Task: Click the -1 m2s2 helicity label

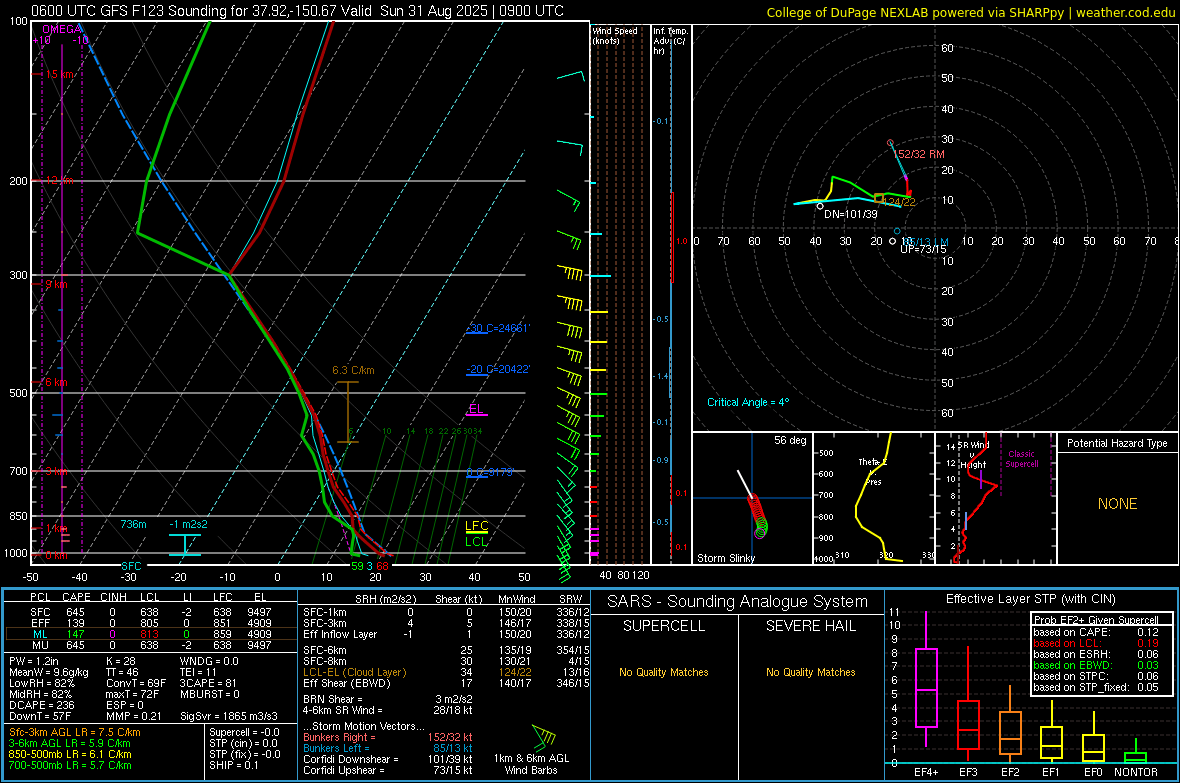Action: (x=188, y=524)
